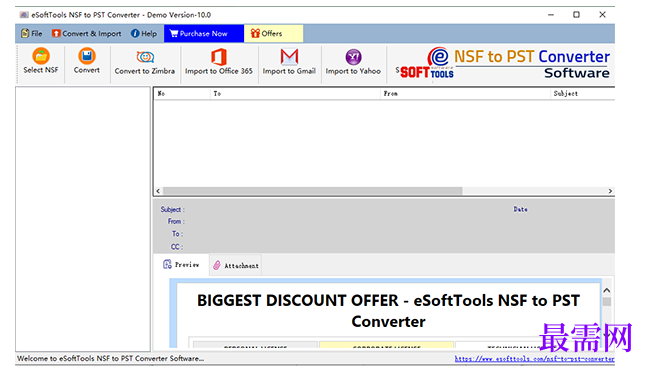Screen dimensions: 651x369
Task: Start Import to Gmail
Action: tap(289, 62)
